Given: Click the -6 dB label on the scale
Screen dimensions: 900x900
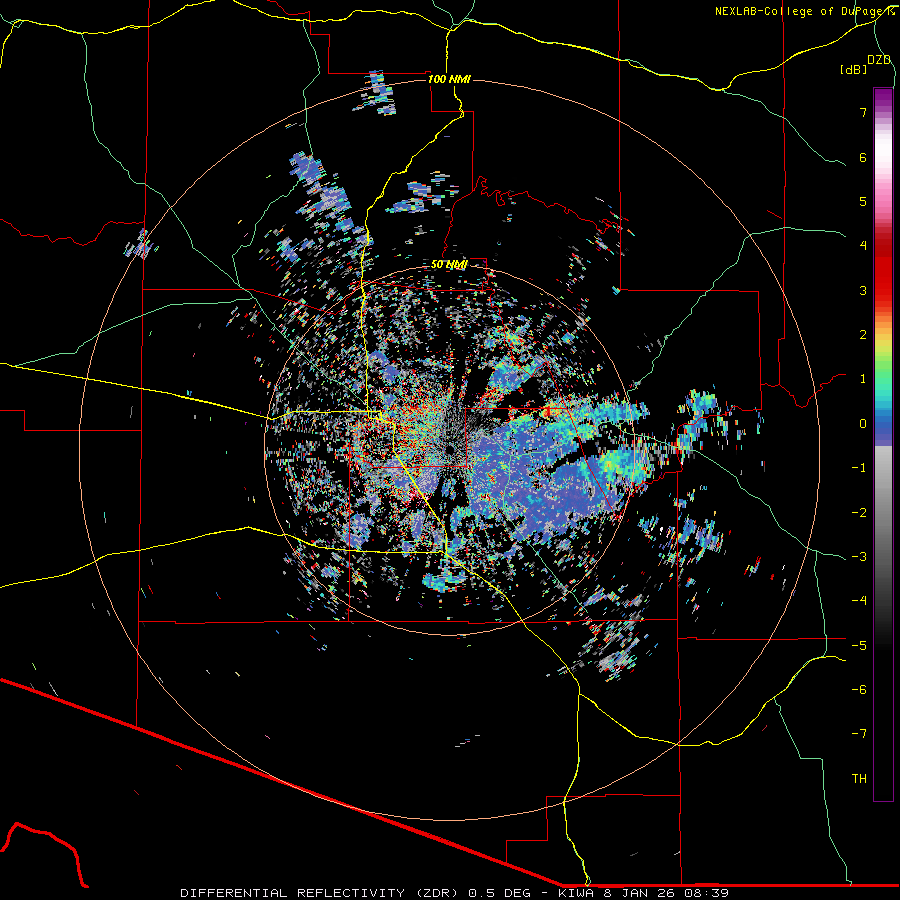Looking at the screenshot, I should [x=859, y=689].
